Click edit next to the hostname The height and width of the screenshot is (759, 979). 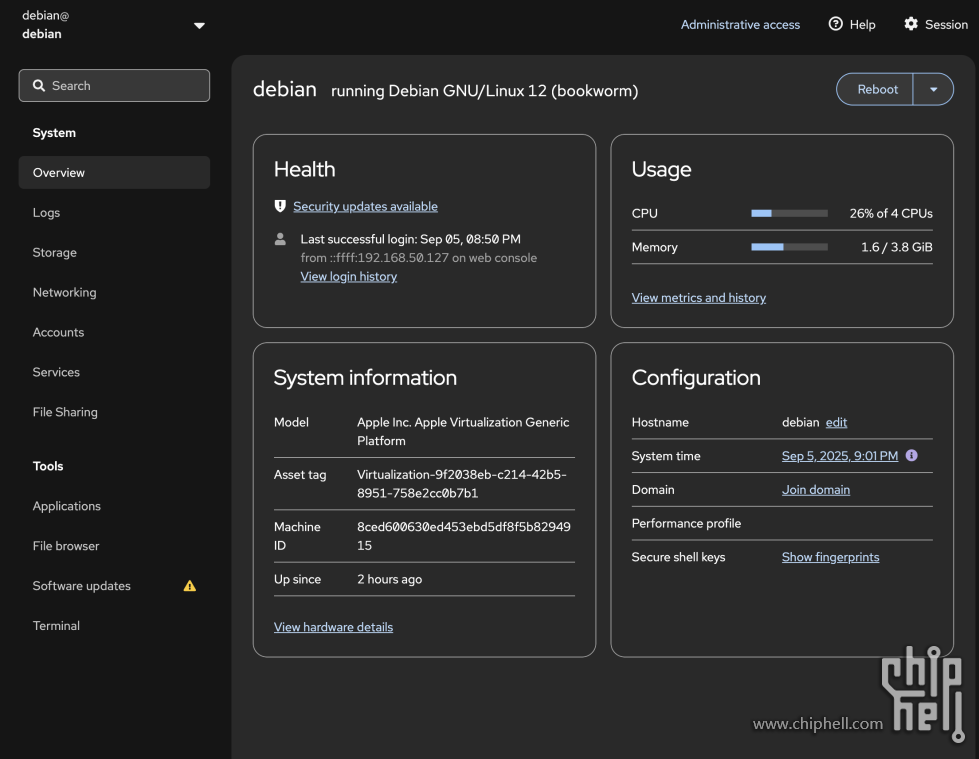point(836,423)
